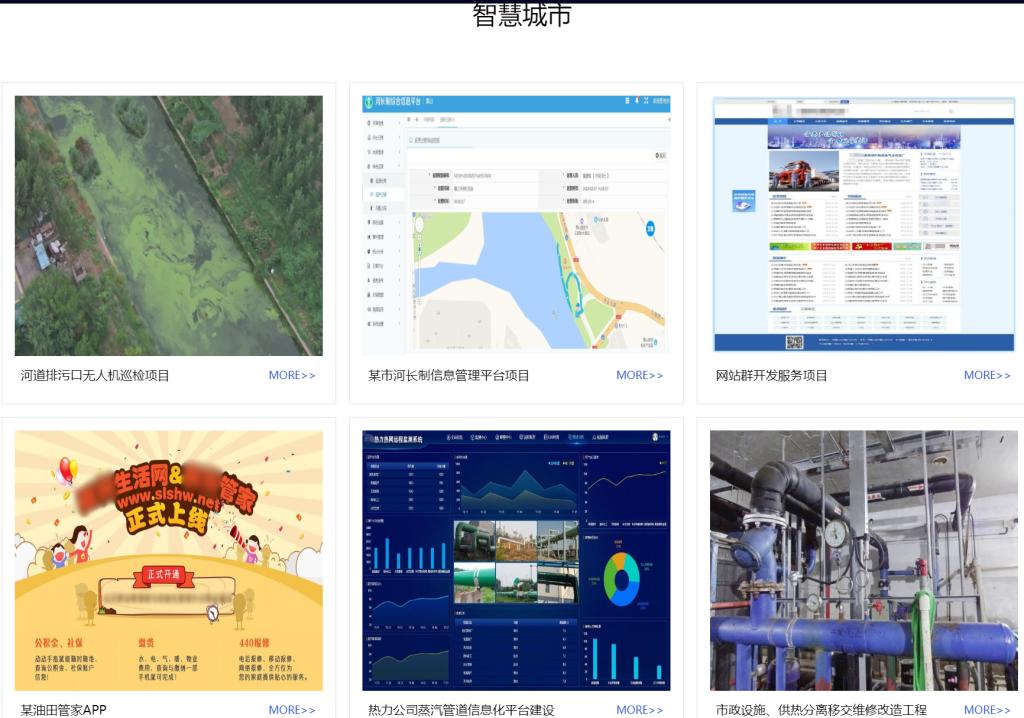Click the blue heating pipes photo
This screenshot has width=1024, height=718.
tap(863, 560)
